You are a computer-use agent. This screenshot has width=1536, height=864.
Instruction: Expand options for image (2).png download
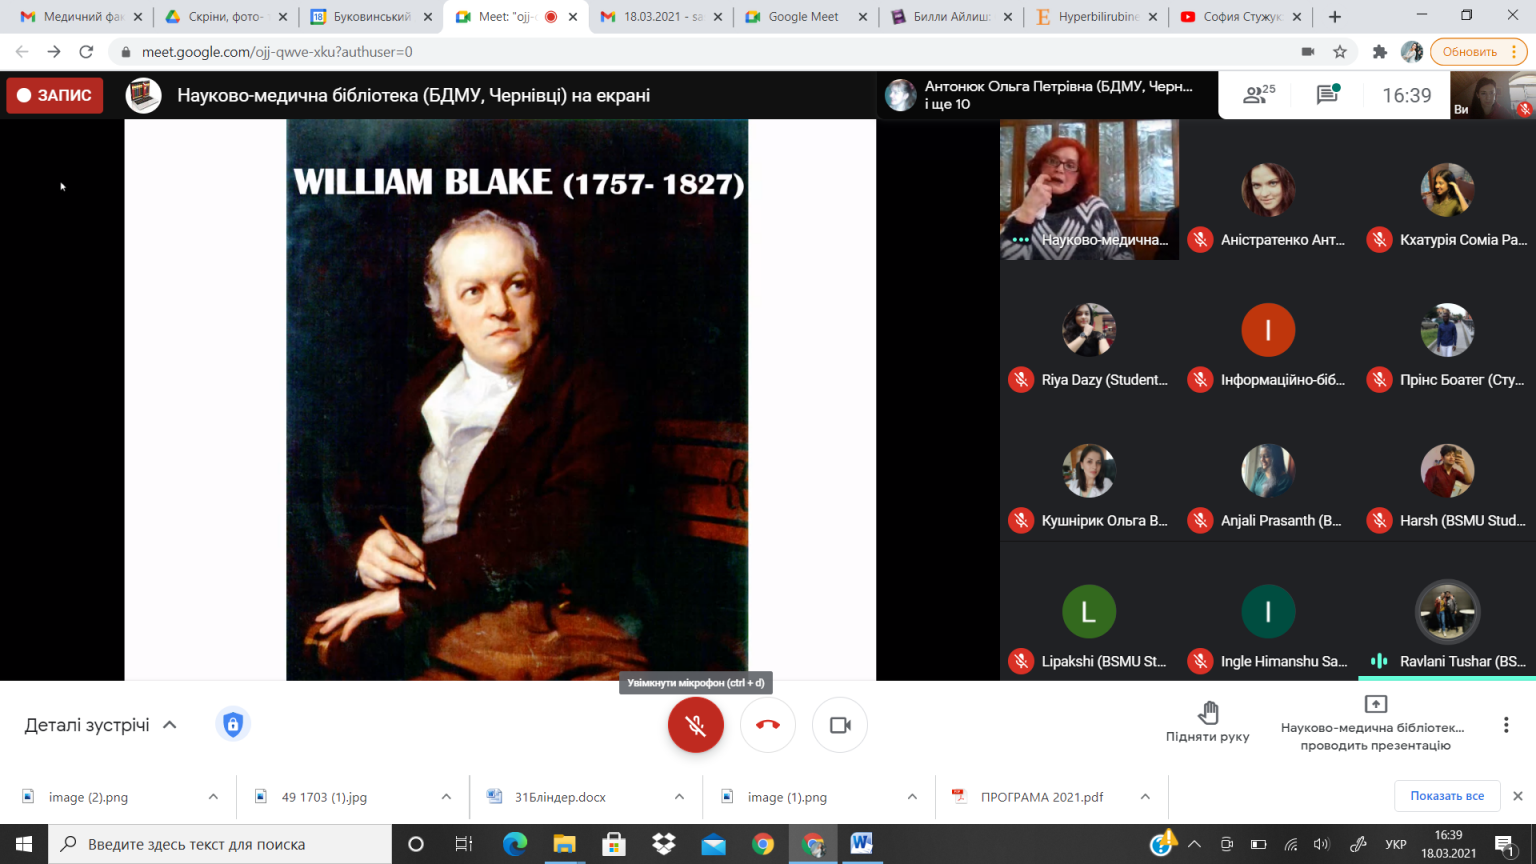tap(213, 797)
